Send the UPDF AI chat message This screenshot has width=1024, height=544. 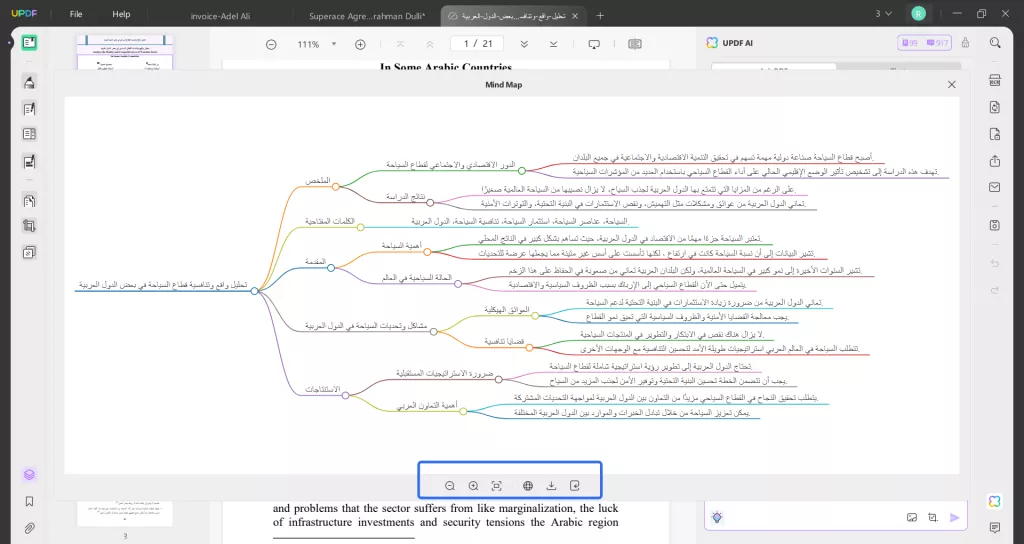pyautogui.click(x=955, y=517)
